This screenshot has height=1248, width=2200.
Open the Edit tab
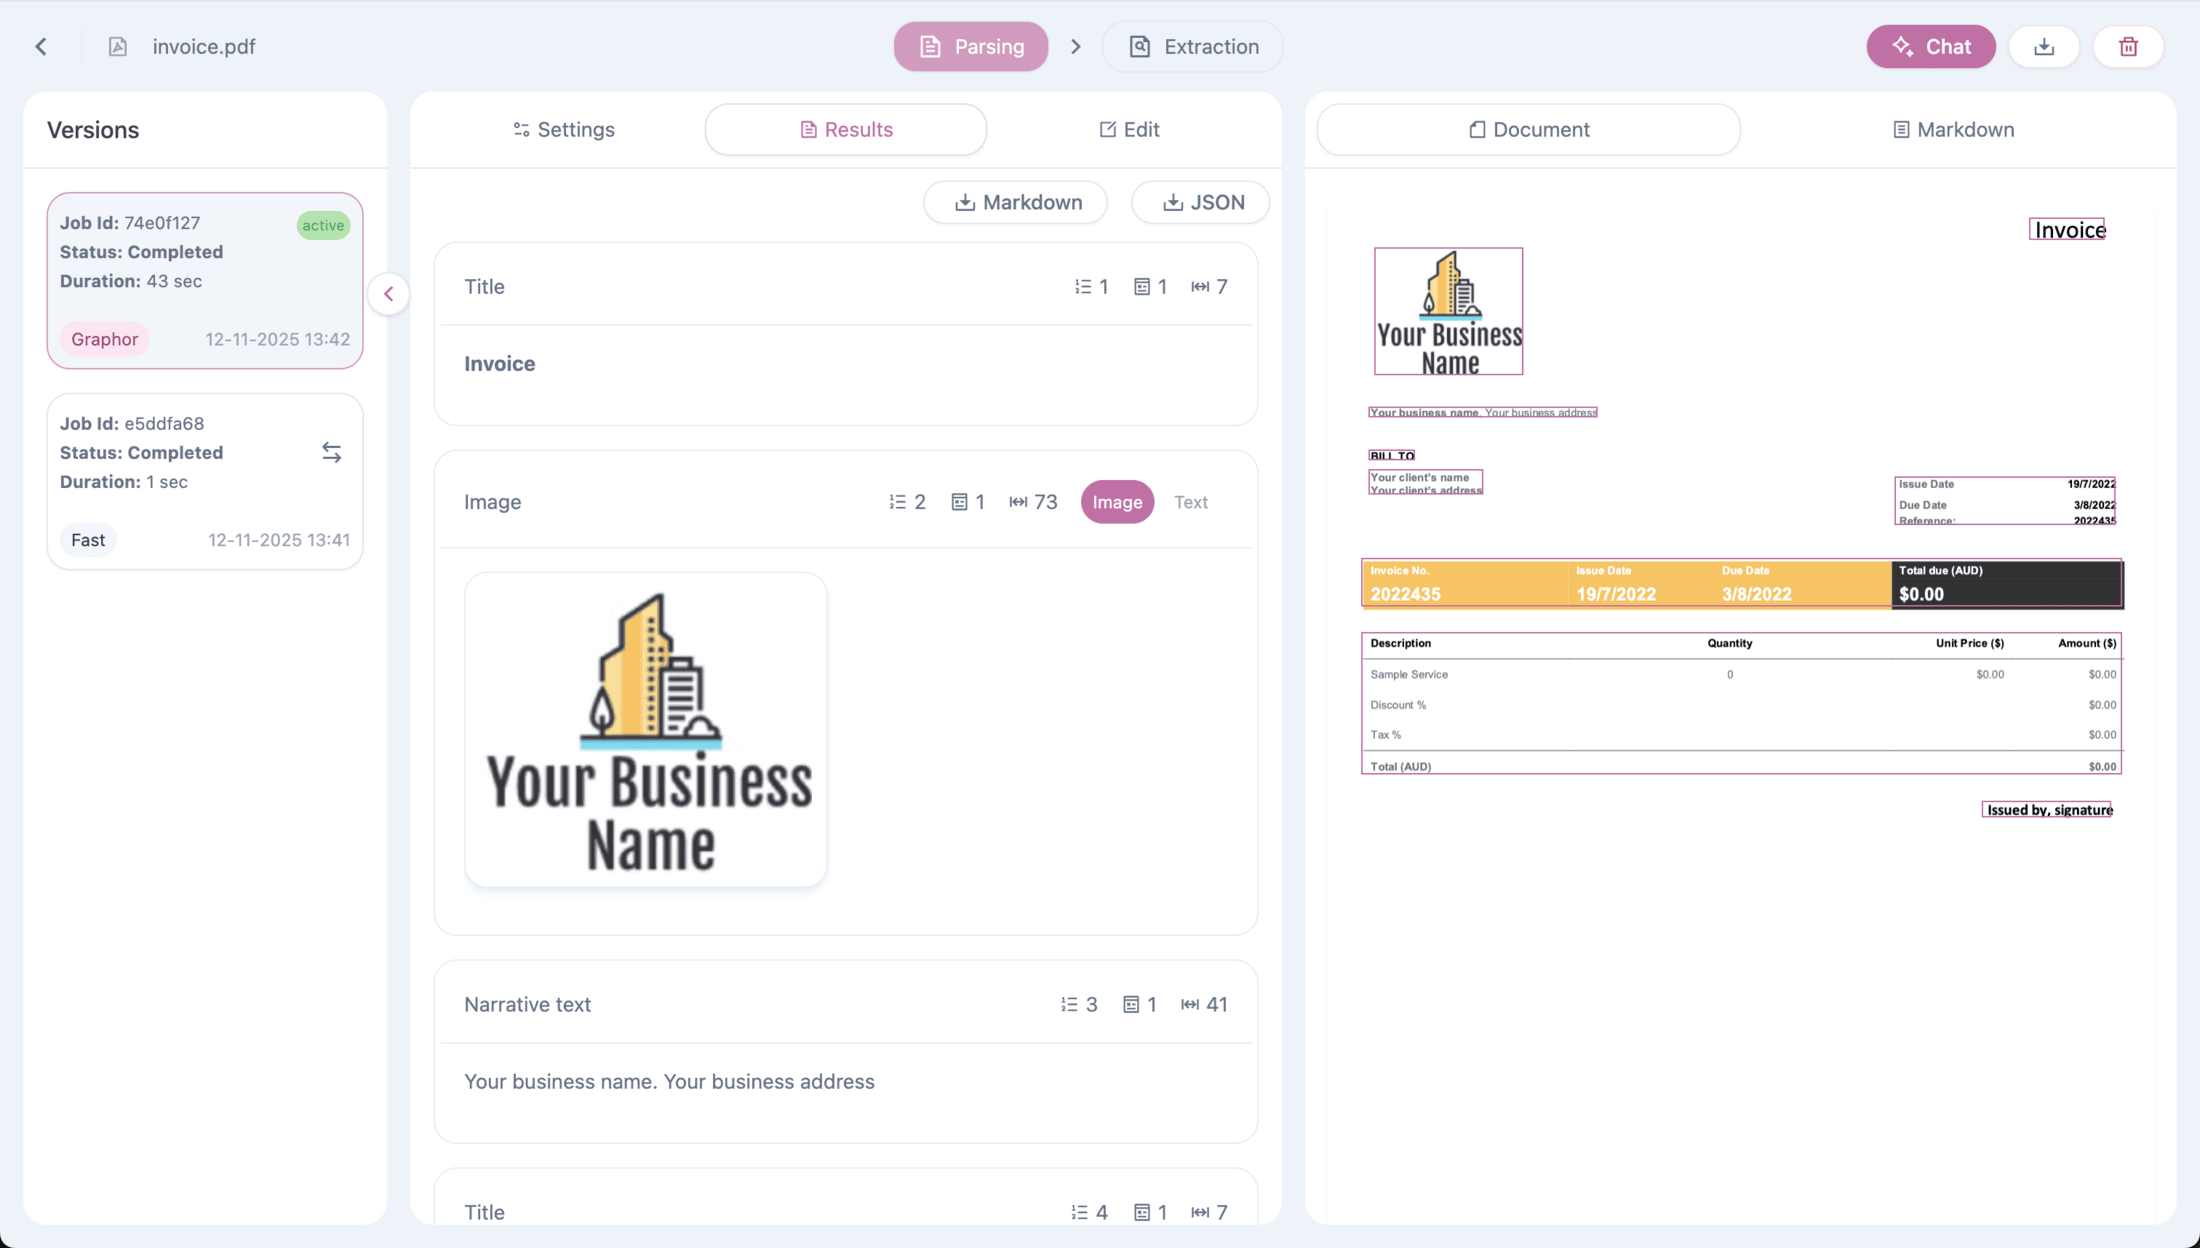[1129, 129]
